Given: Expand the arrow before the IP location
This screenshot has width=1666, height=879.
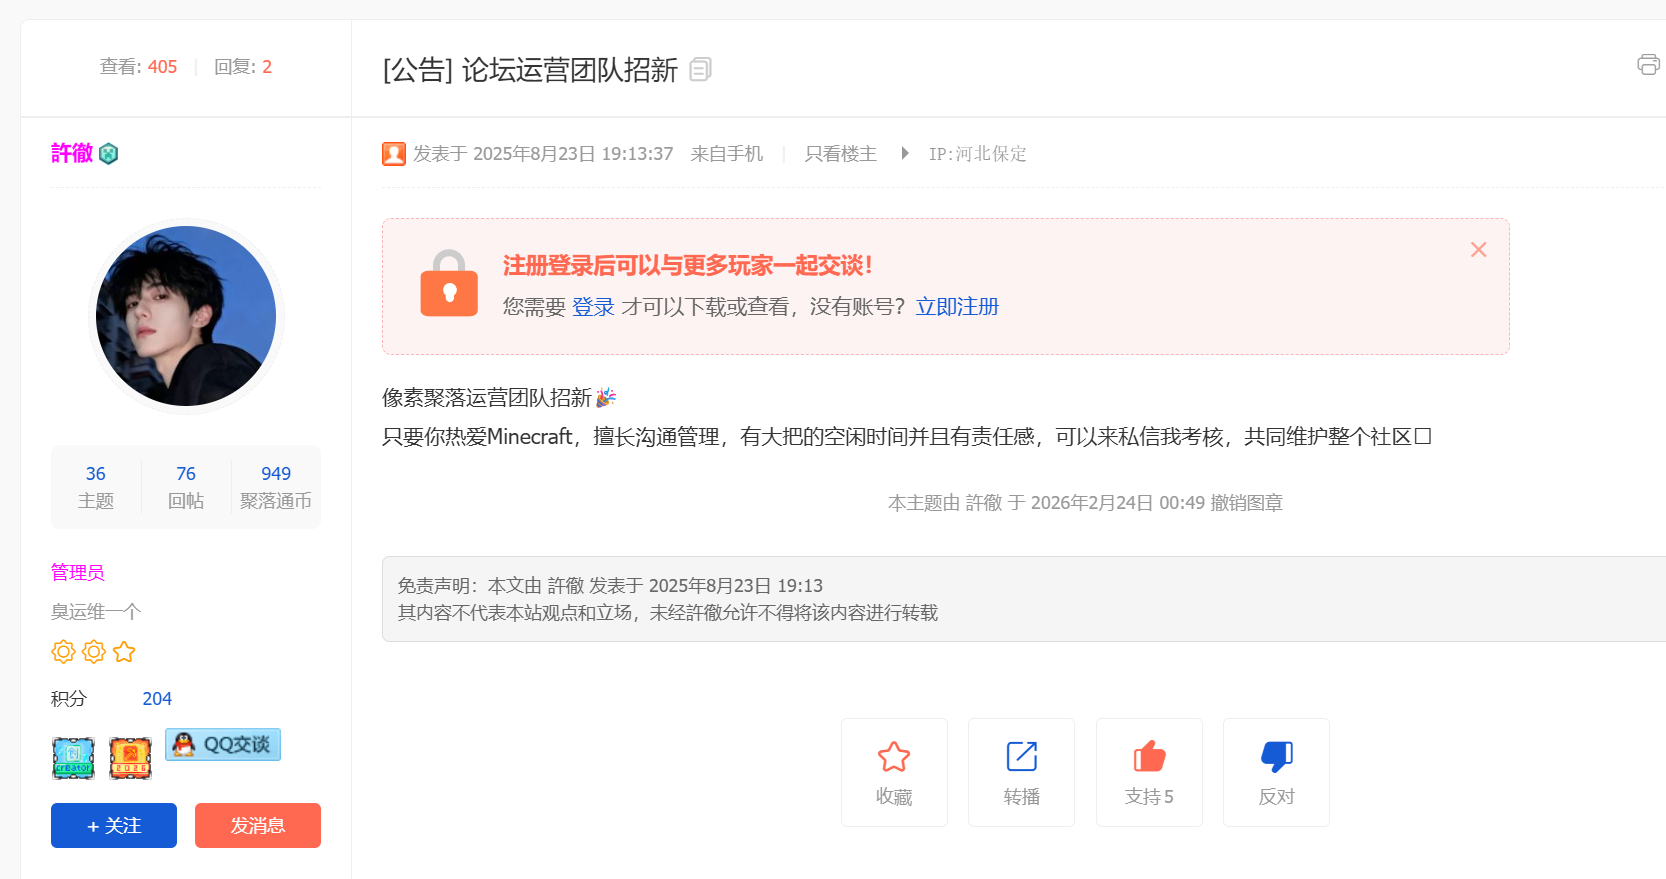Looking at the screenshot, I should pos(904,153).
